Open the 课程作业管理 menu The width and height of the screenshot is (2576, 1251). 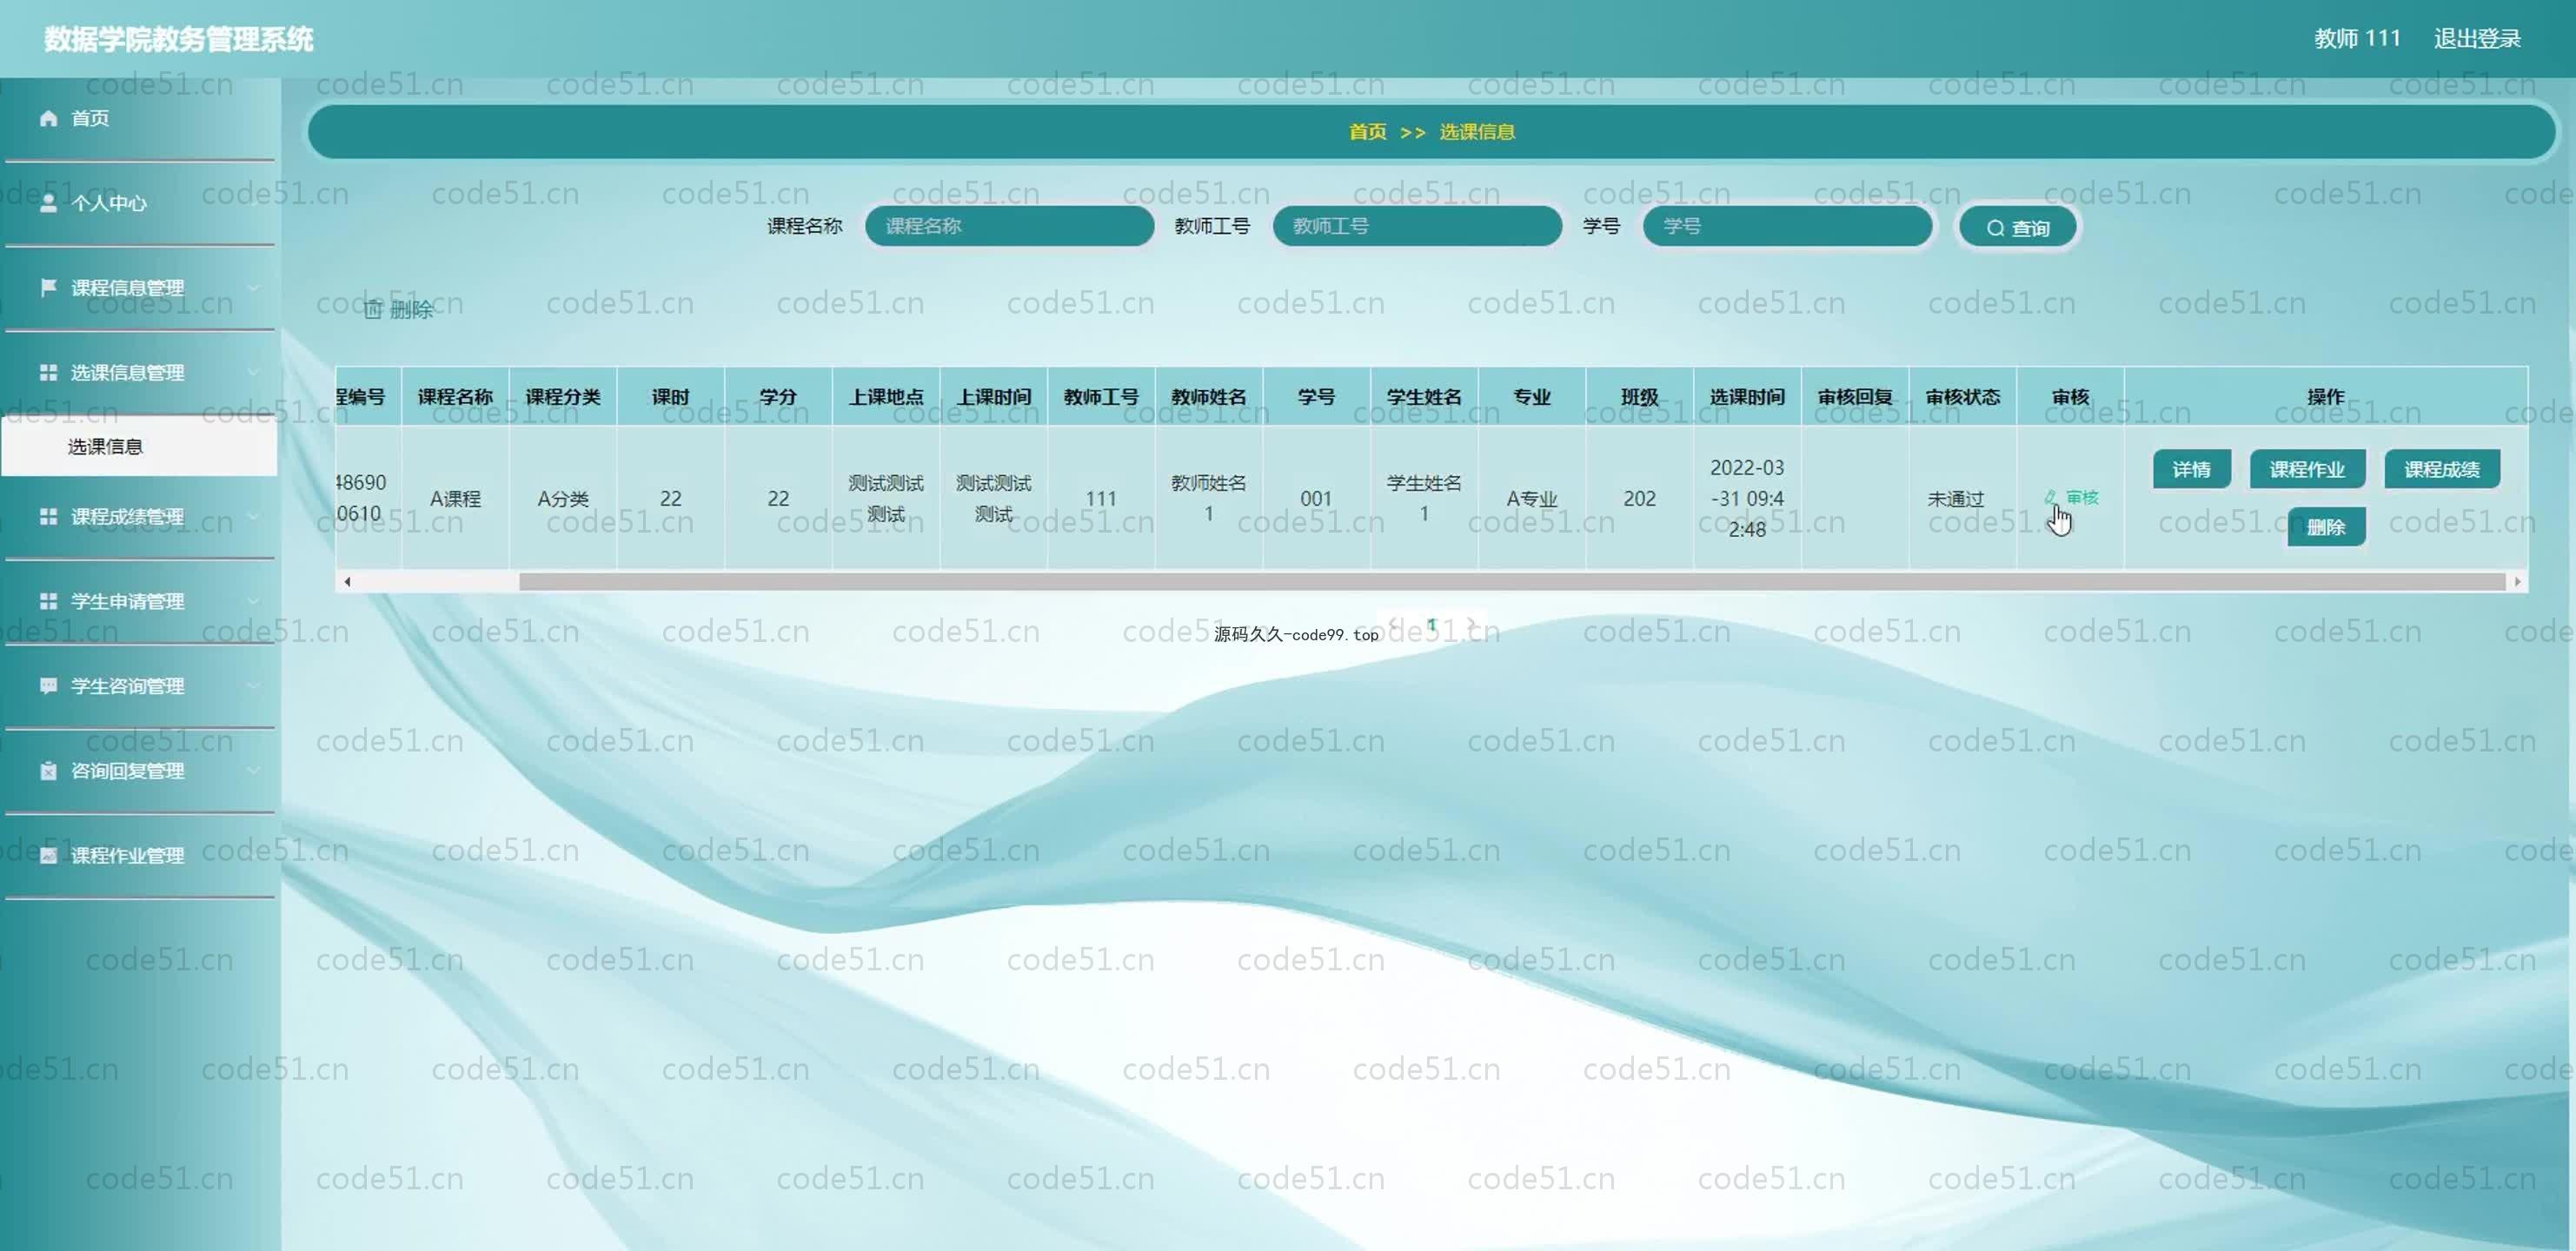click(139, 855)
